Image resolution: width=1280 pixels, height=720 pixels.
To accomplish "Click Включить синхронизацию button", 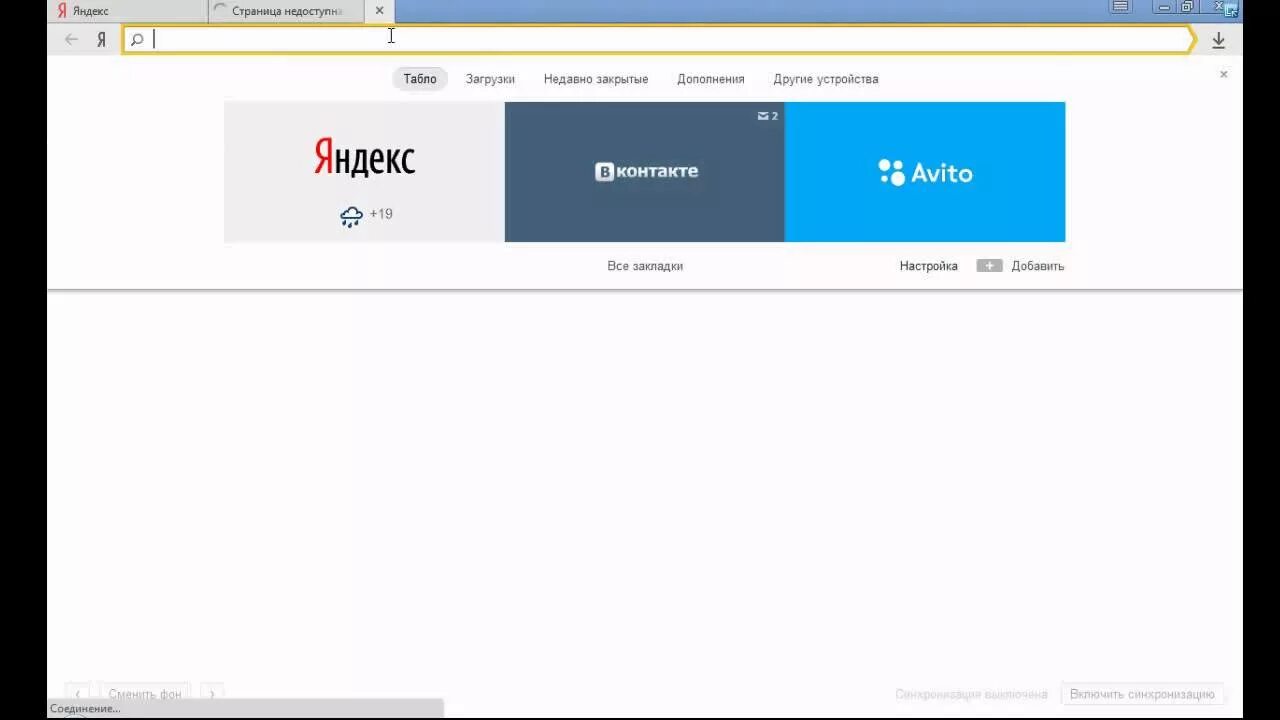I will 1142,694.
